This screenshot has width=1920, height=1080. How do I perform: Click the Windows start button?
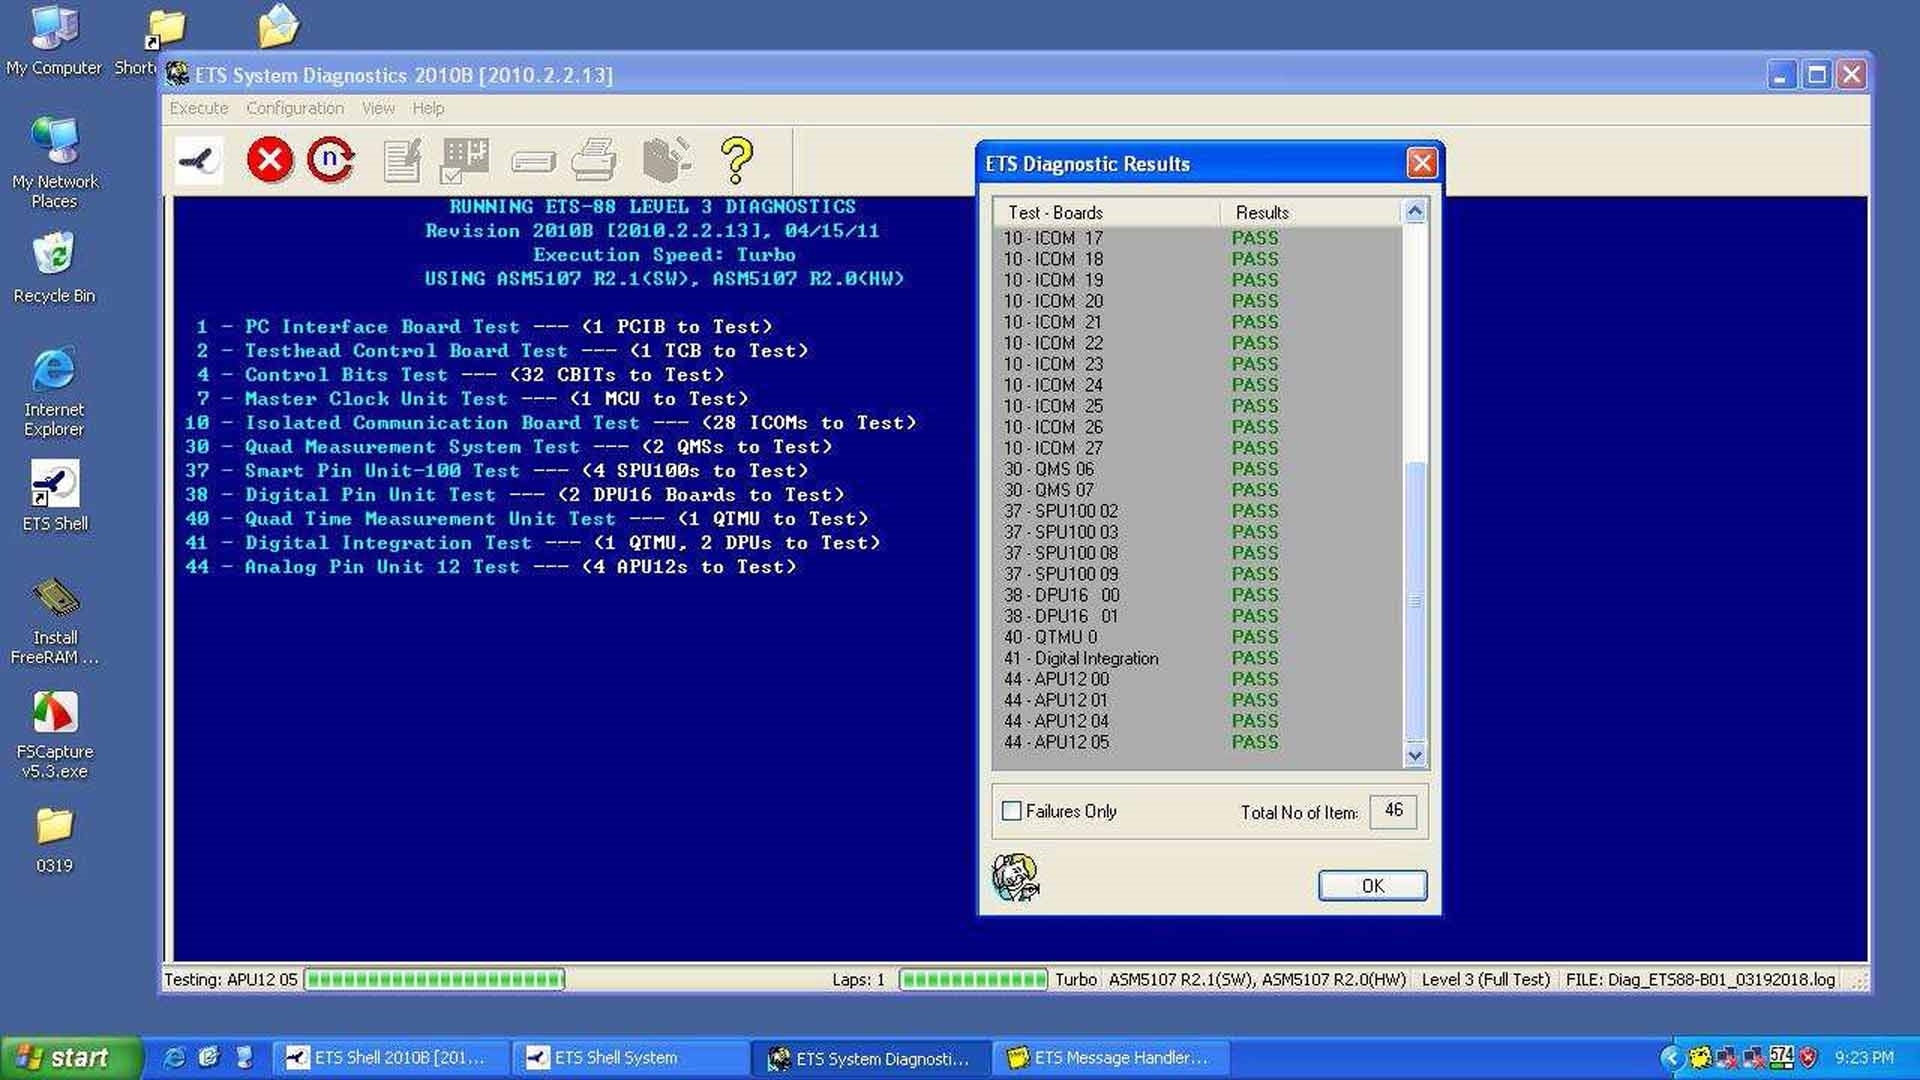(70, 1057)
